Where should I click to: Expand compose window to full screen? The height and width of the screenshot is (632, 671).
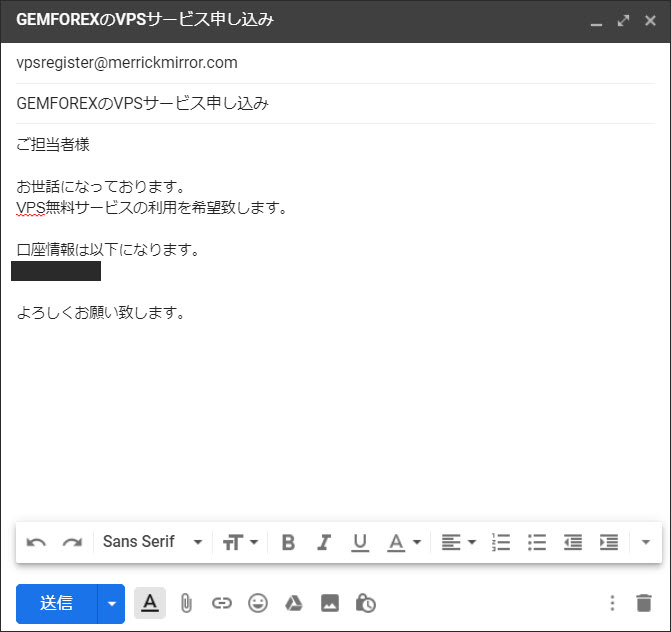(623, 21)
